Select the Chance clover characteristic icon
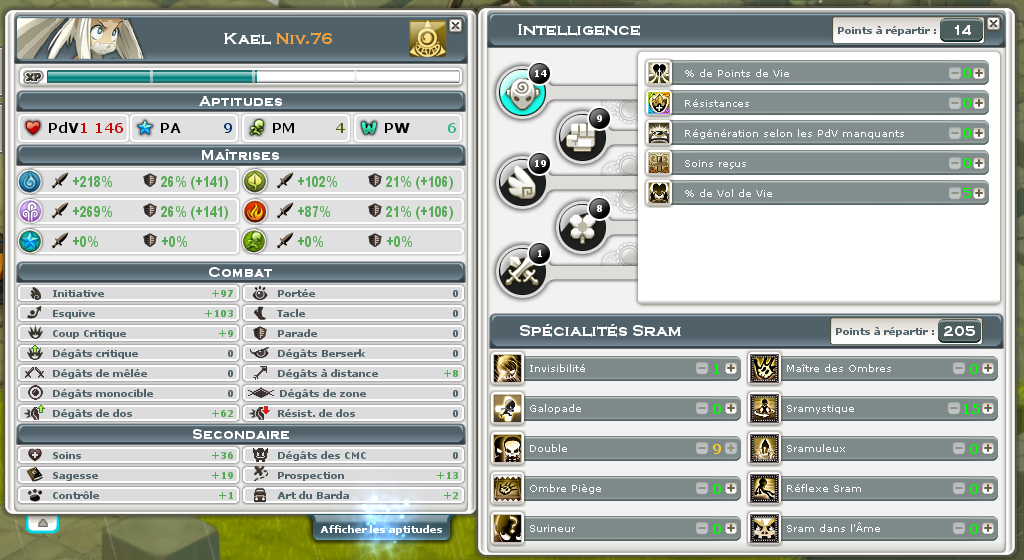1024x560 pixels. (x=581, y=228)
